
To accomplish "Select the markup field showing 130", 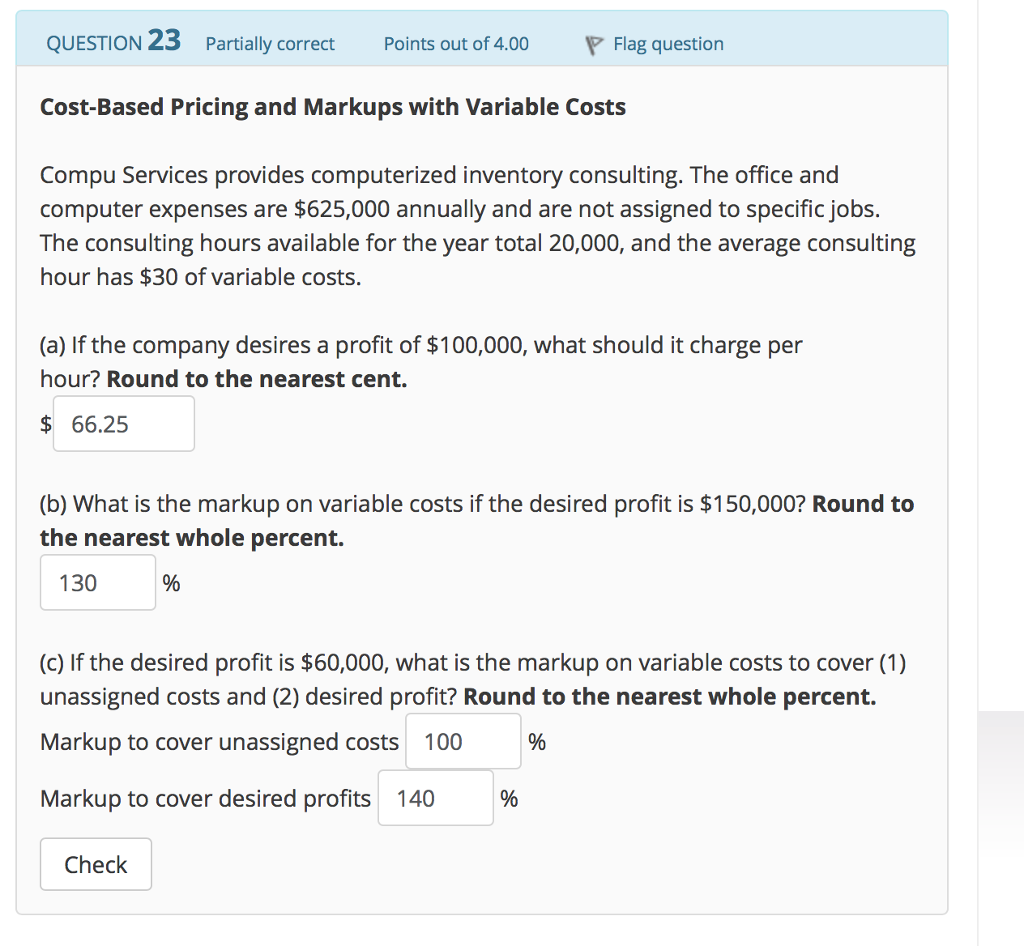I will point(97,582).
